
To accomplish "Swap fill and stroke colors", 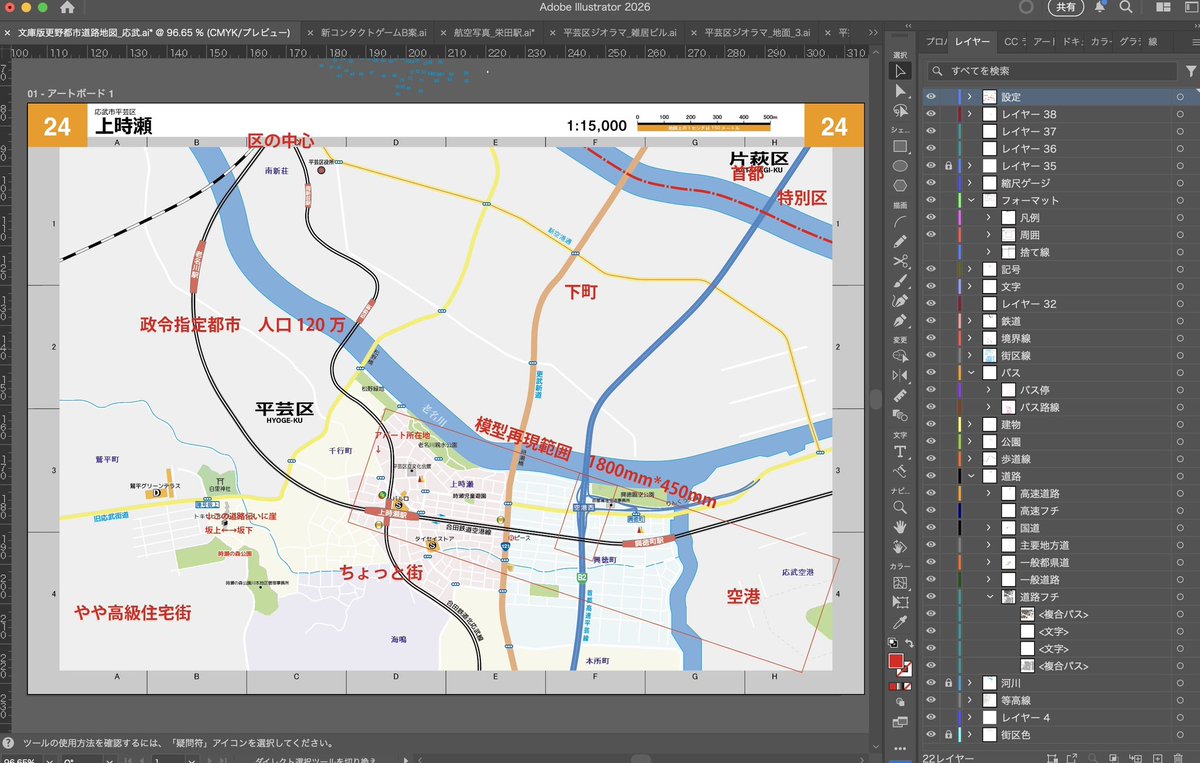I will tap(911, 643).
